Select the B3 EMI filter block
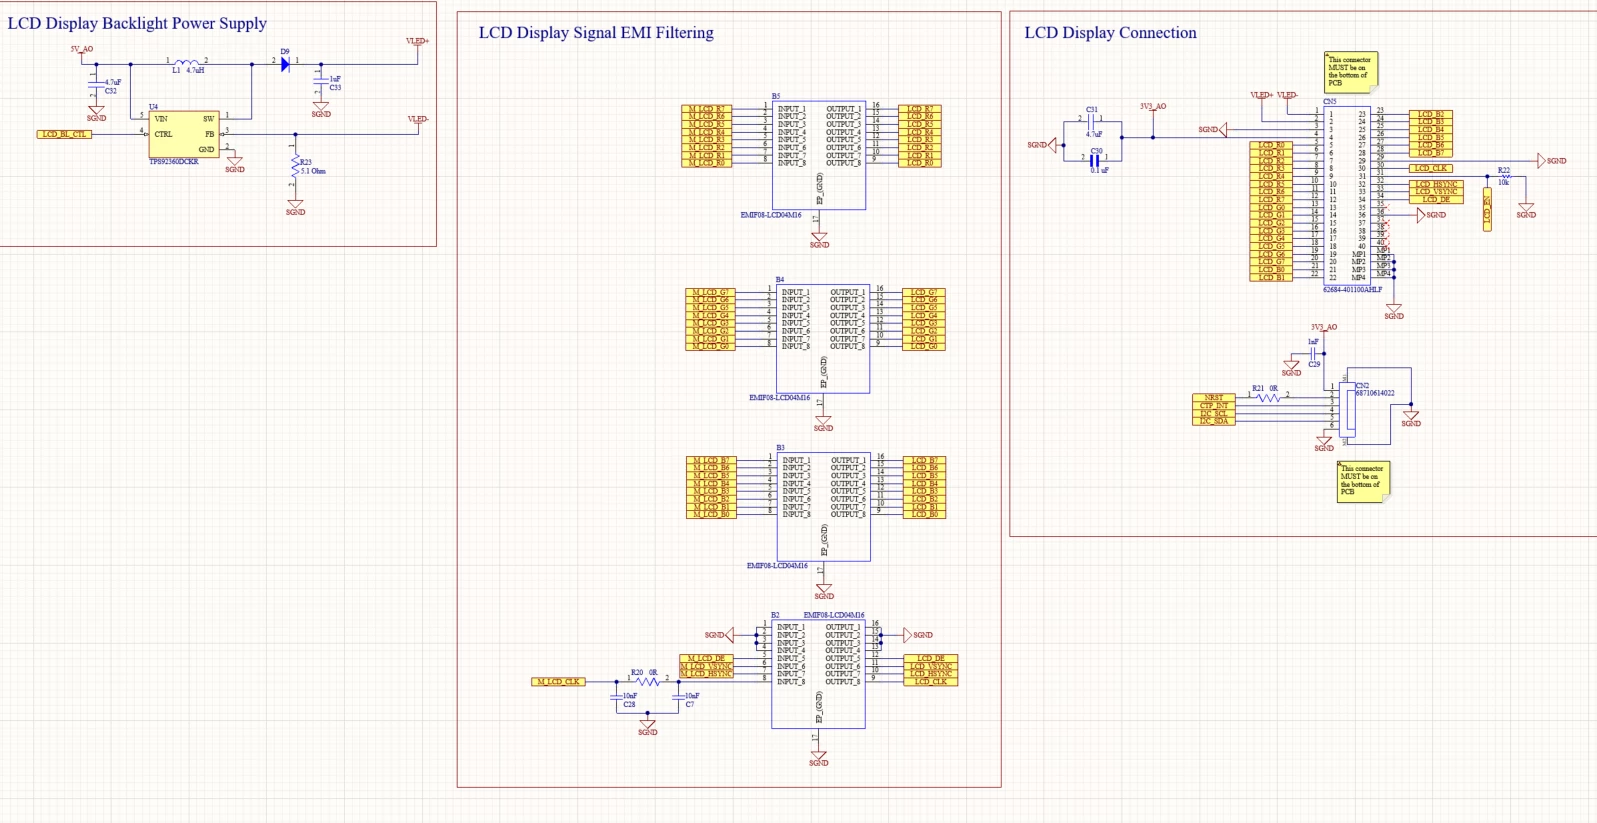1597x823 pixels. tap(822, 507)
